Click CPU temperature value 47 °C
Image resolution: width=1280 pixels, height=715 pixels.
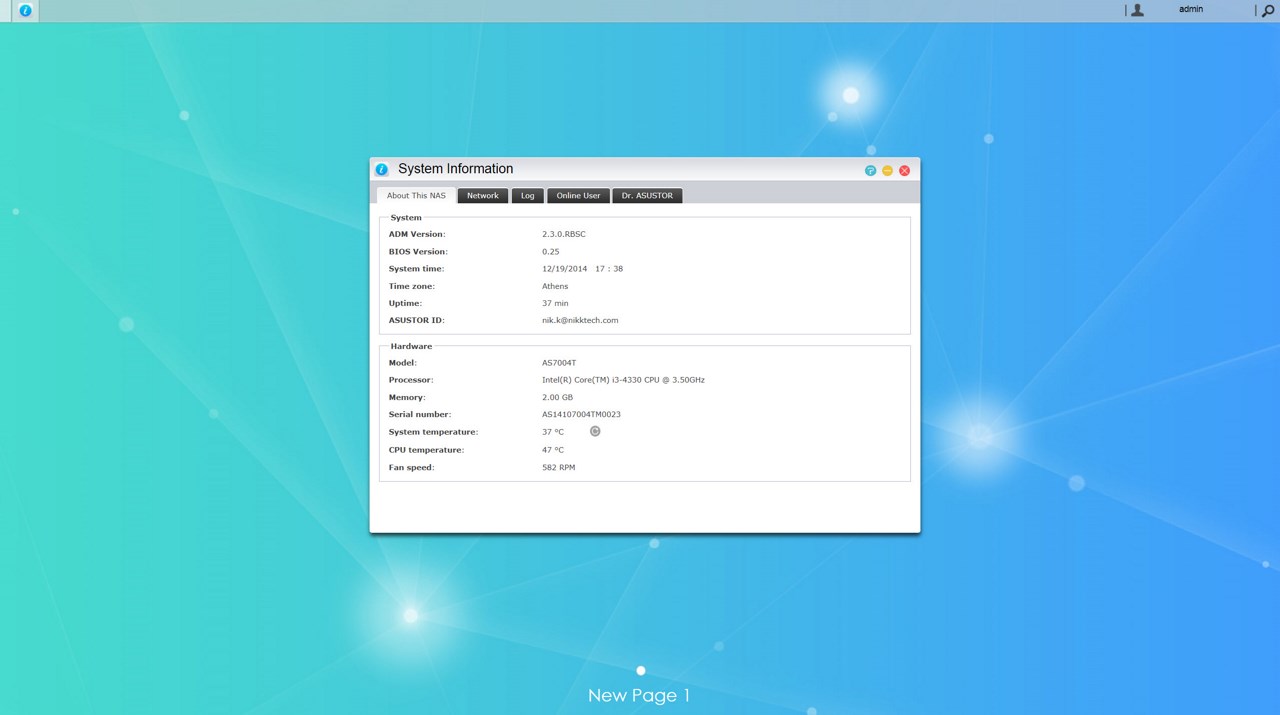coord(553,450)
